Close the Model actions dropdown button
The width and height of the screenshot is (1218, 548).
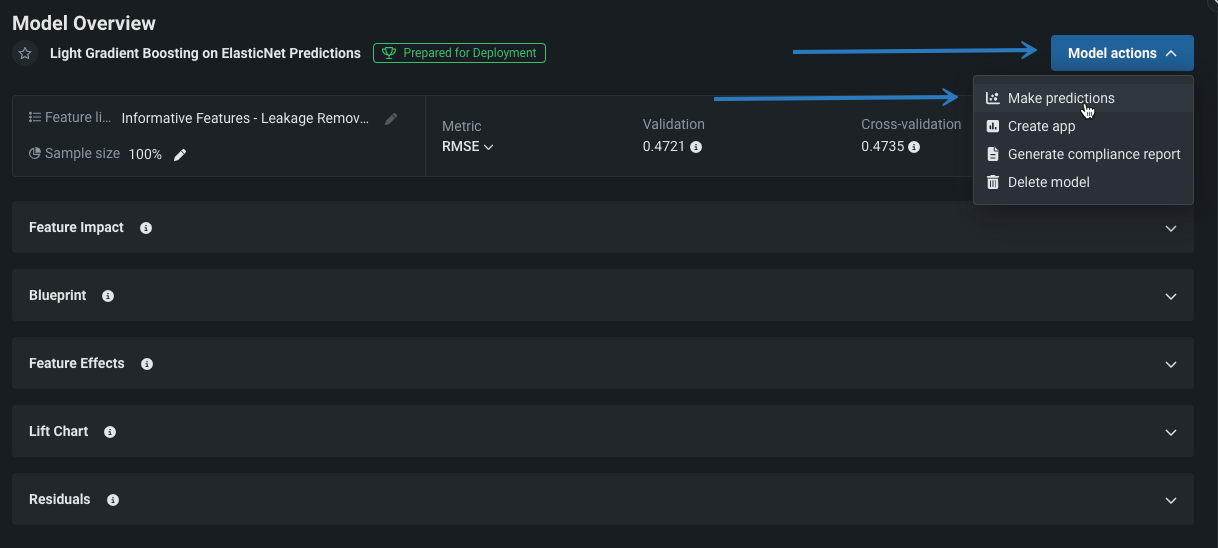click(x=1121, y=53)
